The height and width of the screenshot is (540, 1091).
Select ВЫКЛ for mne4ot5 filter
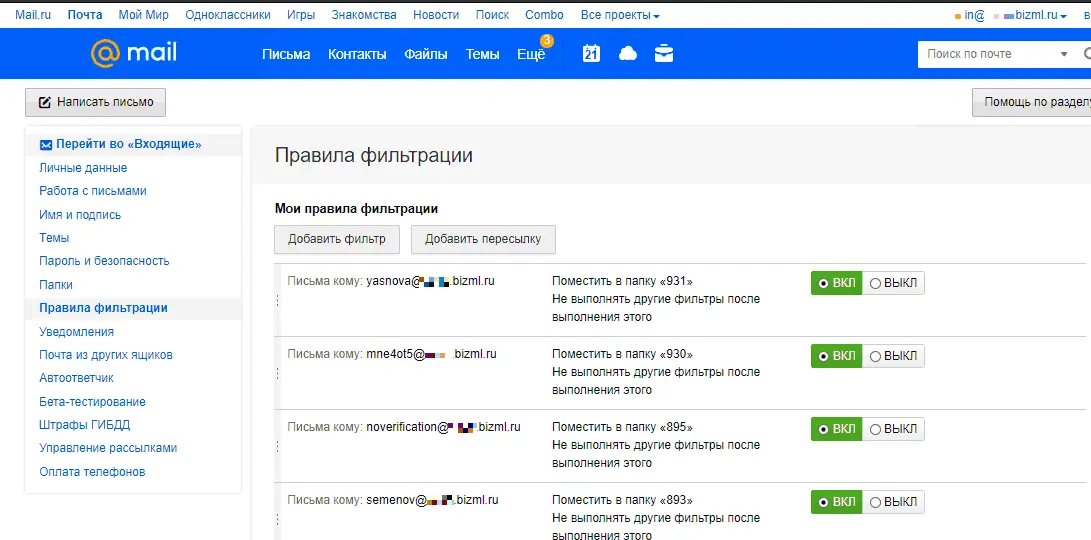pyautogui.click(x=893, y=356)
